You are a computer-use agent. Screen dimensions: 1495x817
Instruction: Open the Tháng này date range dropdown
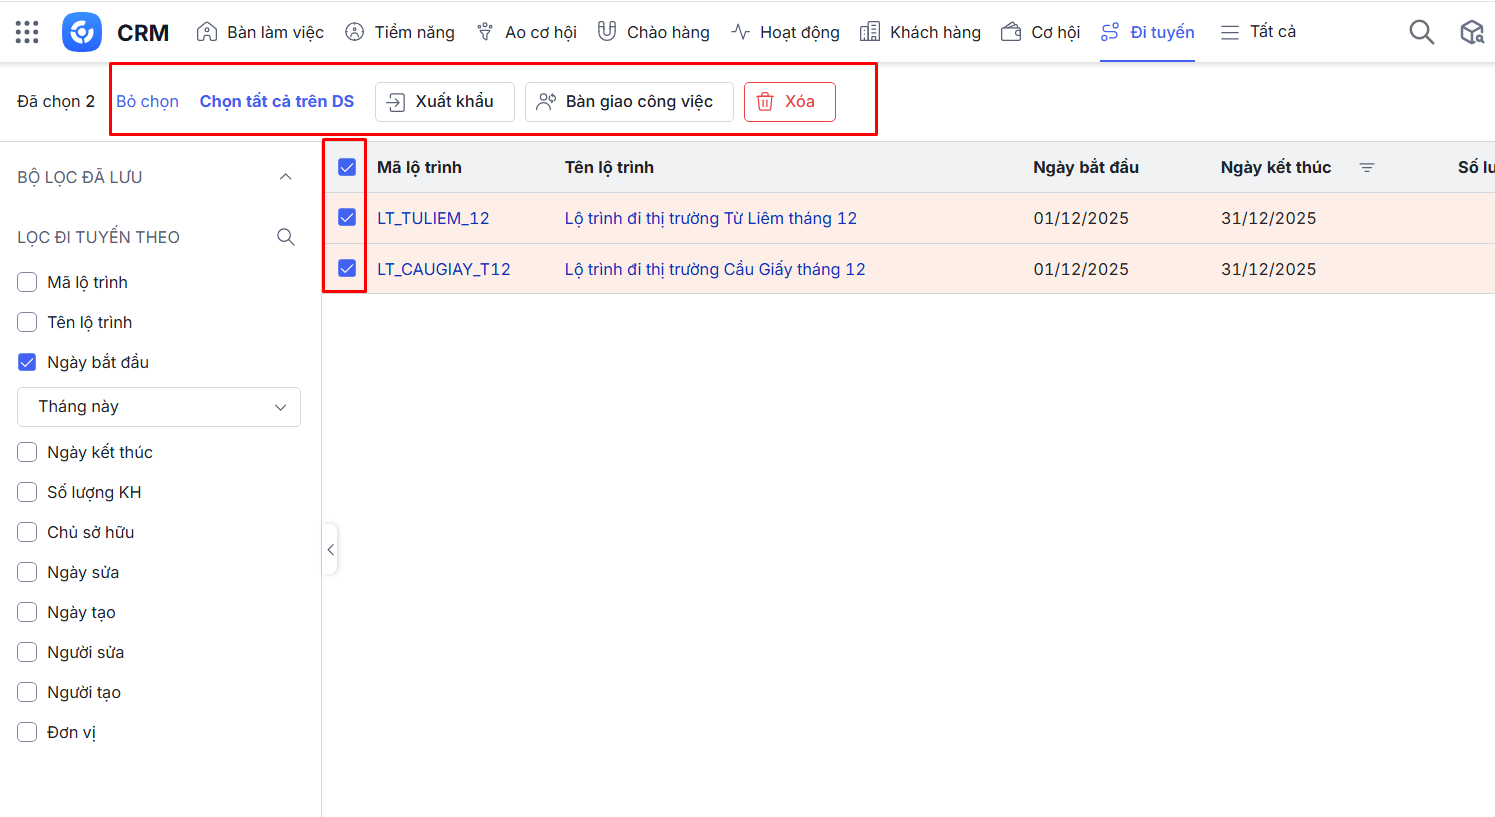159,407
